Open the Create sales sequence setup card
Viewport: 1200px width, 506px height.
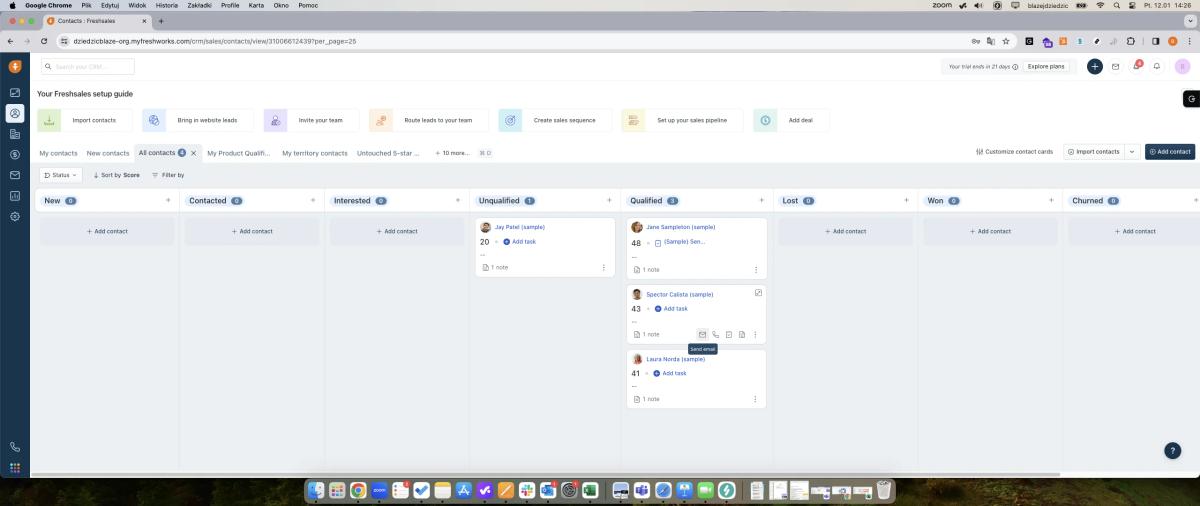tap(555, 120)
